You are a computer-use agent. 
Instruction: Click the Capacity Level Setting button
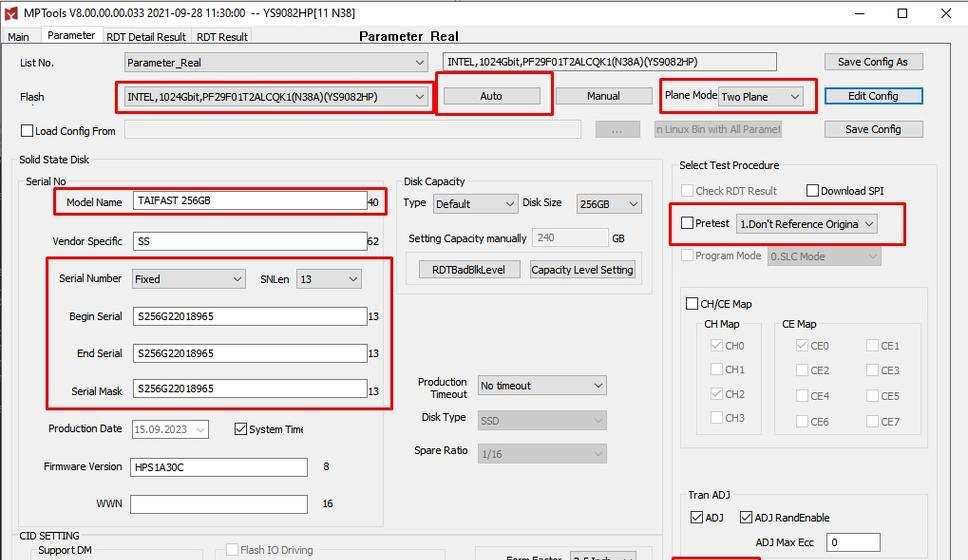[x=582, y=270]
